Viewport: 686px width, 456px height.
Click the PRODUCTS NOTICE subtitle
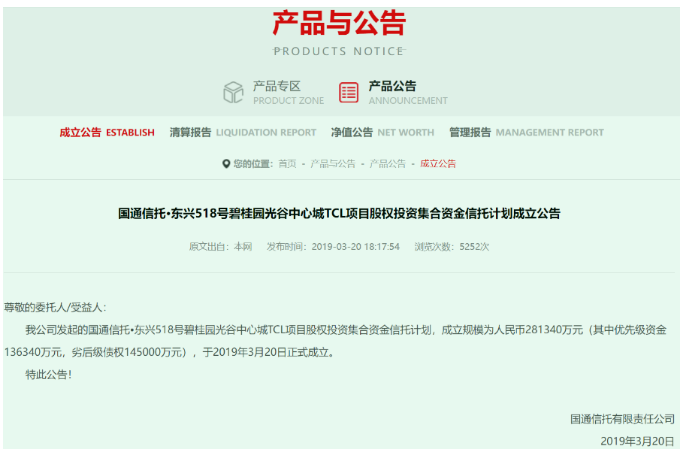click(x=339, y=51)
